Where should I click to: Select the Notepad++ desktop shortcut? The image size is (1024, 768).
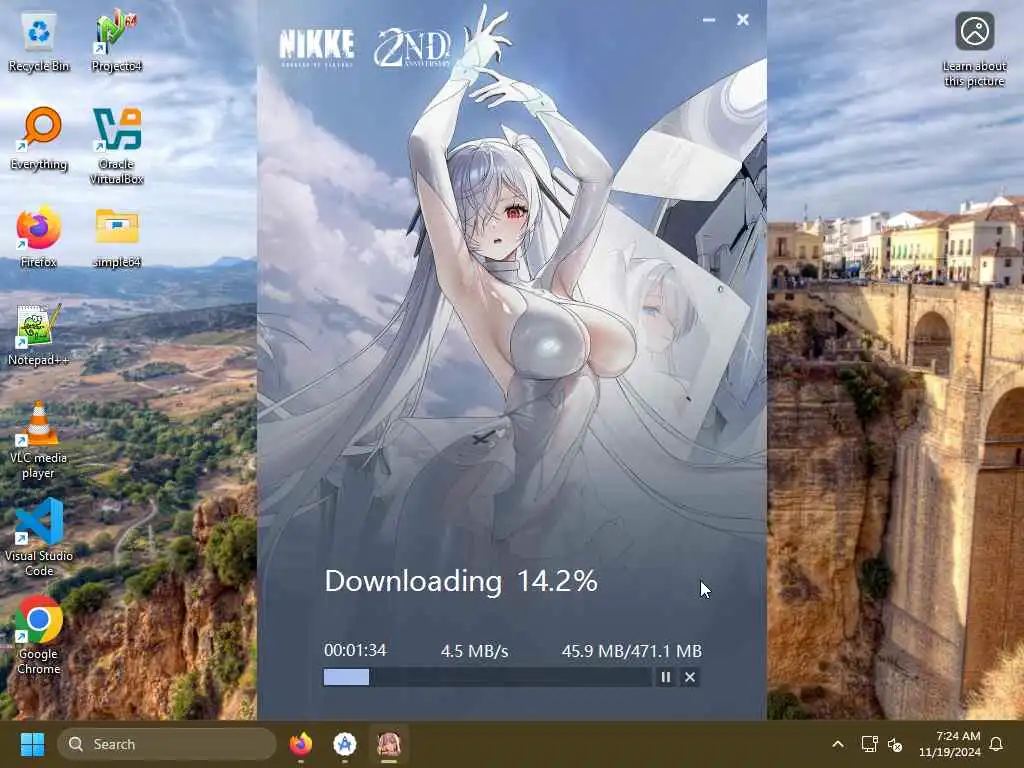coord(38,336)
